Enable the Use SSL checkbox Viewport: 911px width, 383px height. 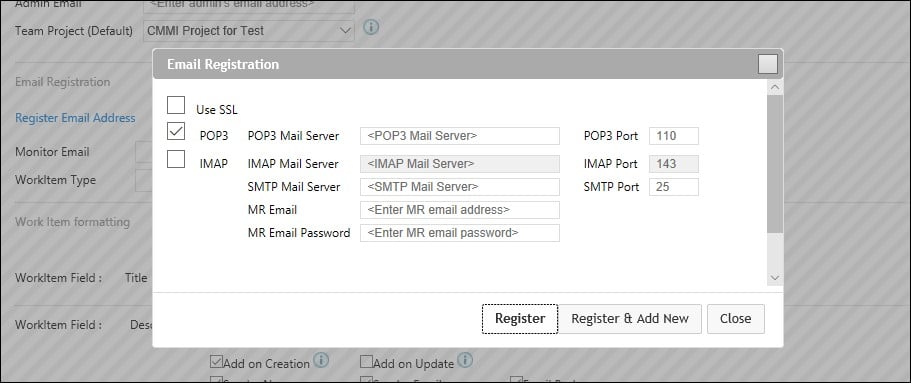(176, 106)
